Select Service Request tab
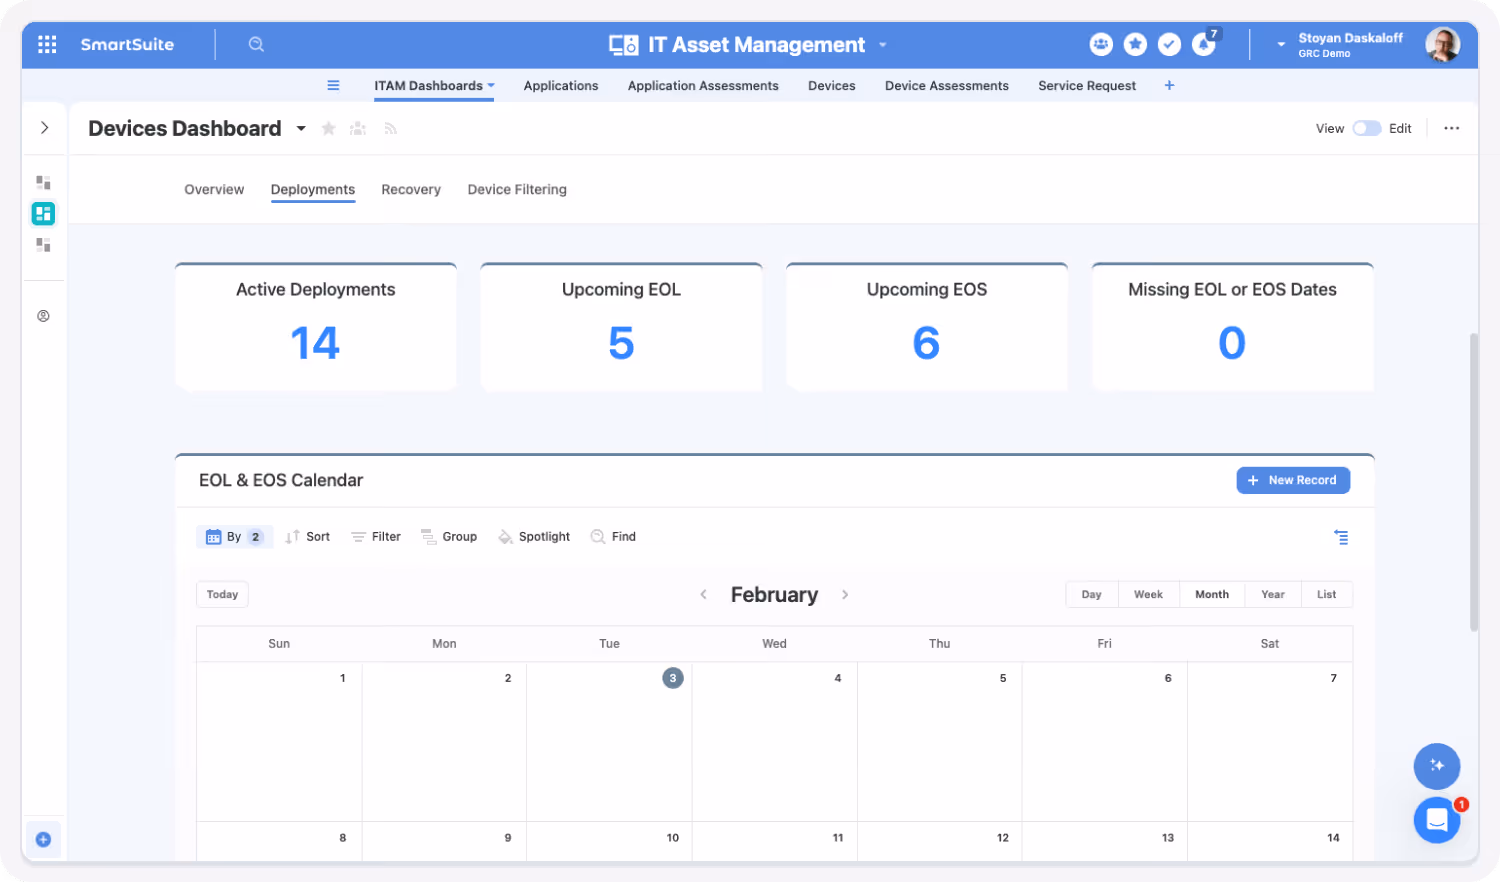 (x=1087, y=86)
